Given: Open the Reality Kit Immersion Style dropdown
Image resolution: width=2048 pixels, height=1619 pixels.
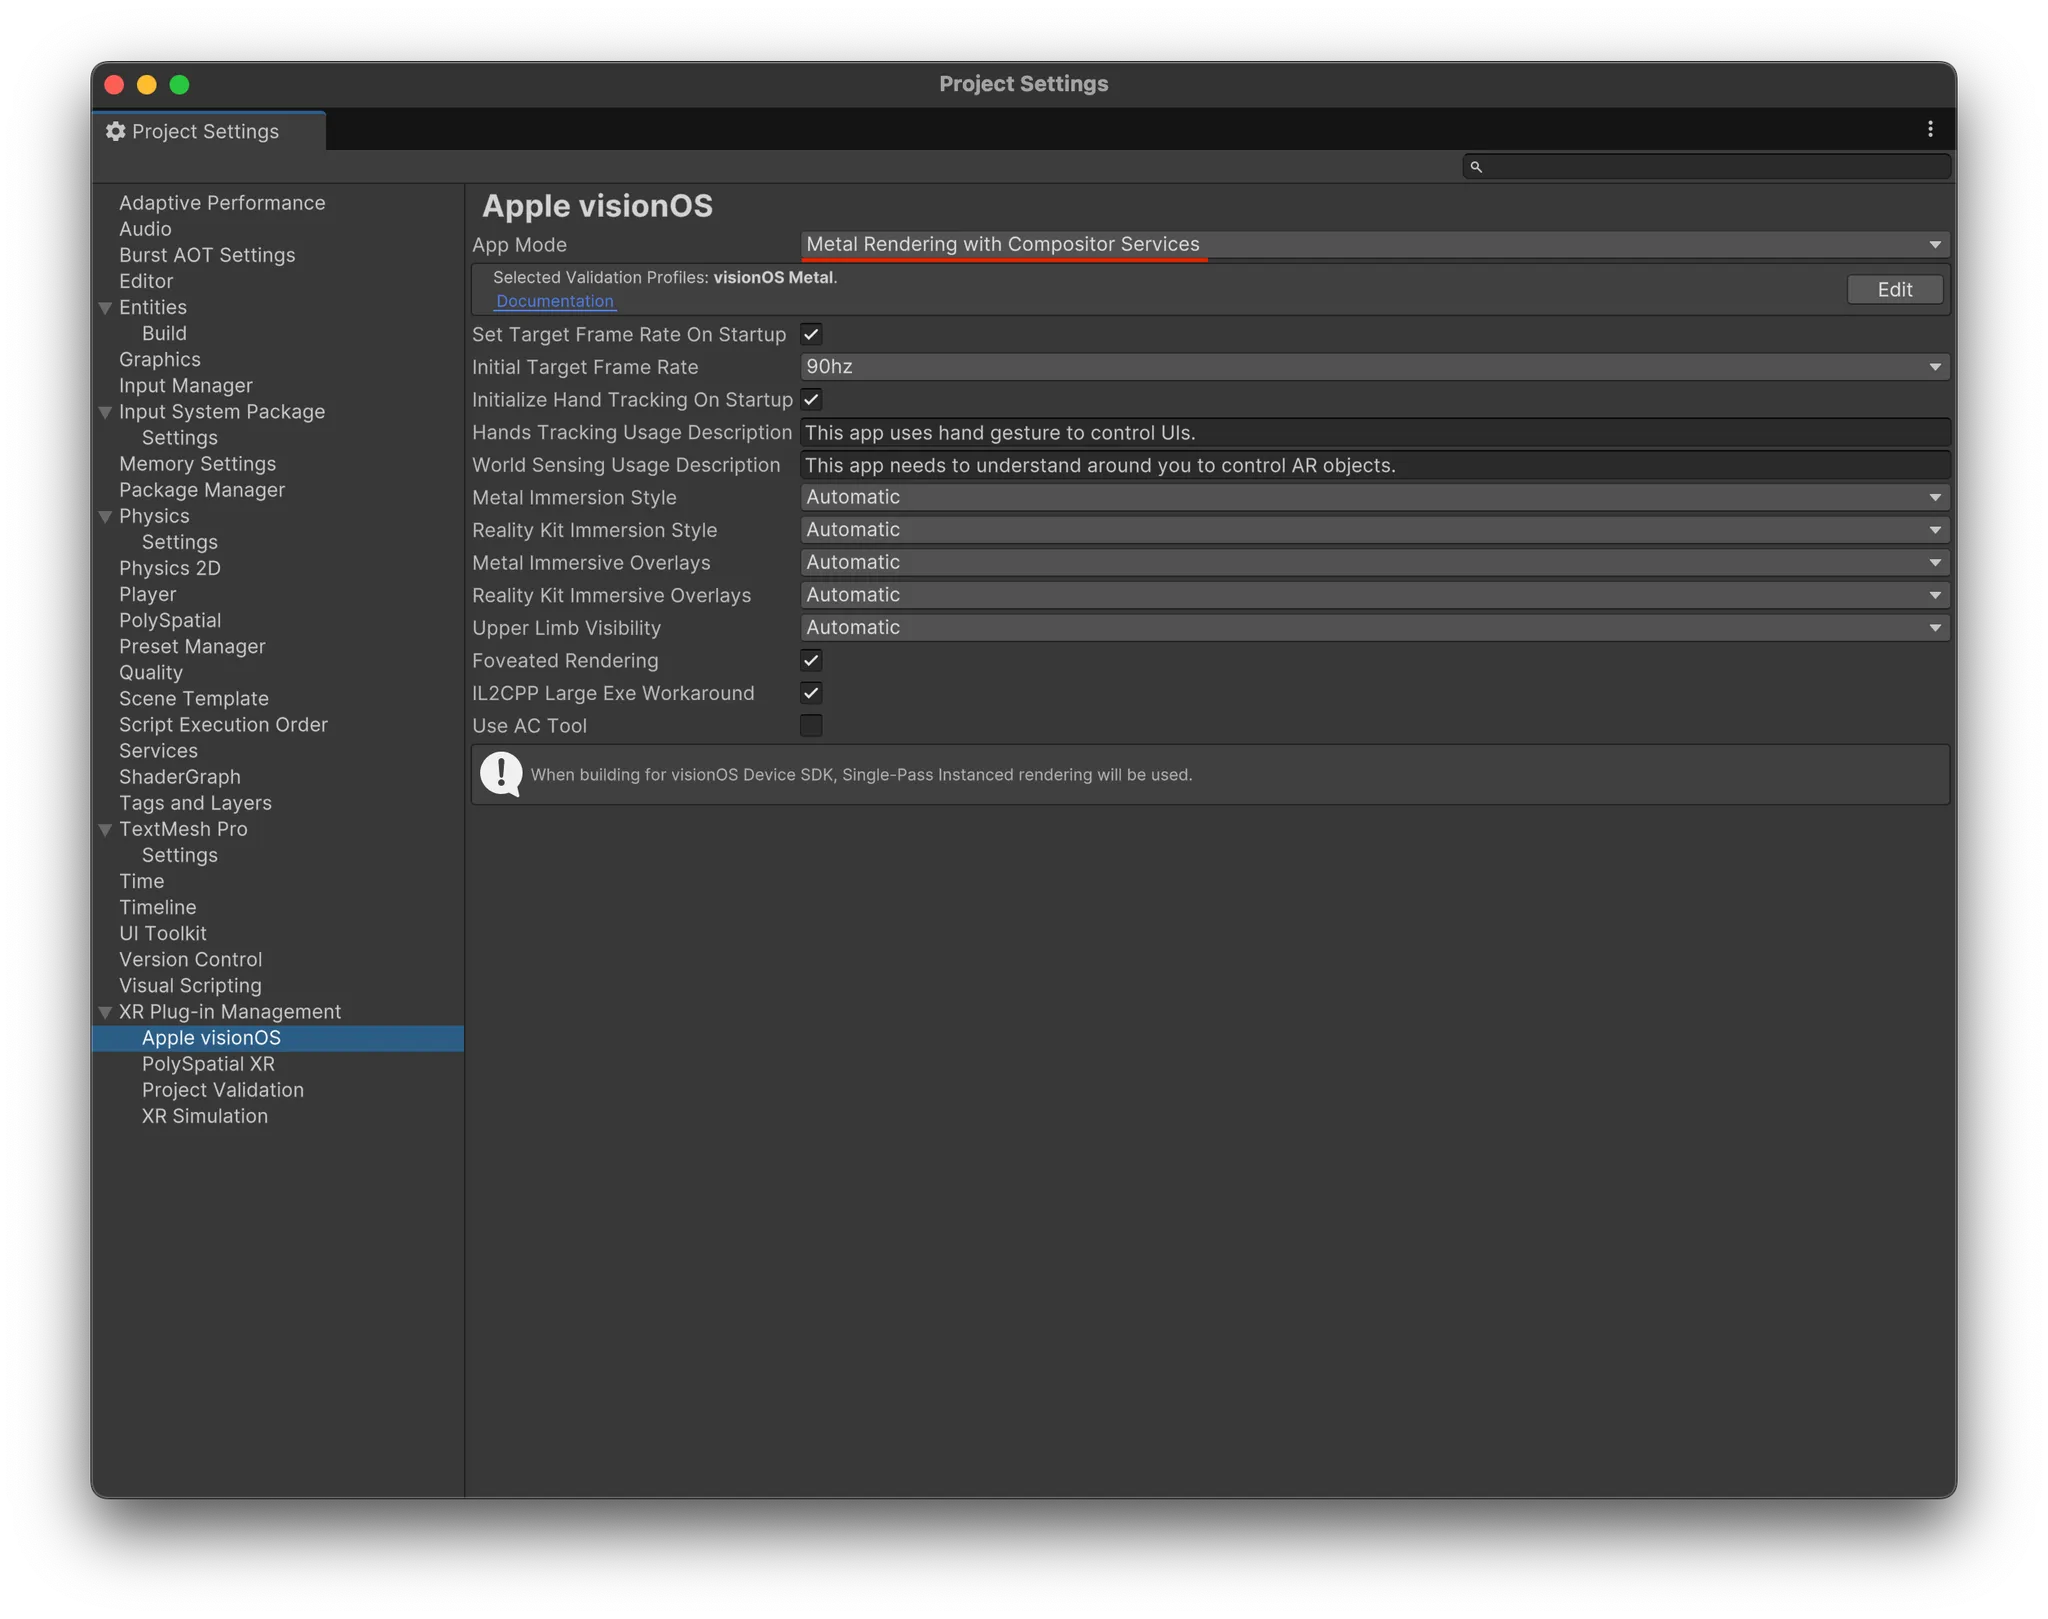Looking at the screenshot, I should pyautogui.click(x=1374, y=530).
